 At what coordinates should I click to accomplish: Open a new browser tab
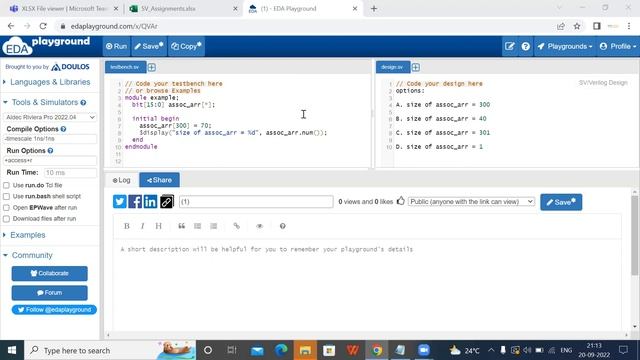(x=374, y=9)
